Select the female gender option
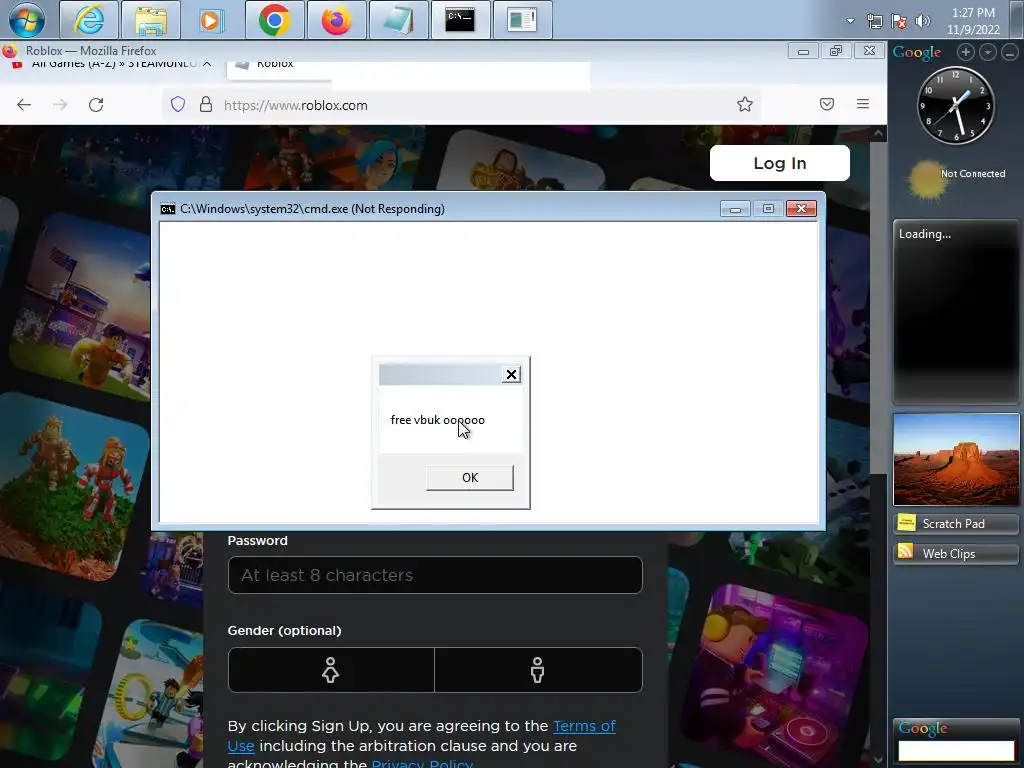Screen dimensions: 1024x768 coord(330,670)
